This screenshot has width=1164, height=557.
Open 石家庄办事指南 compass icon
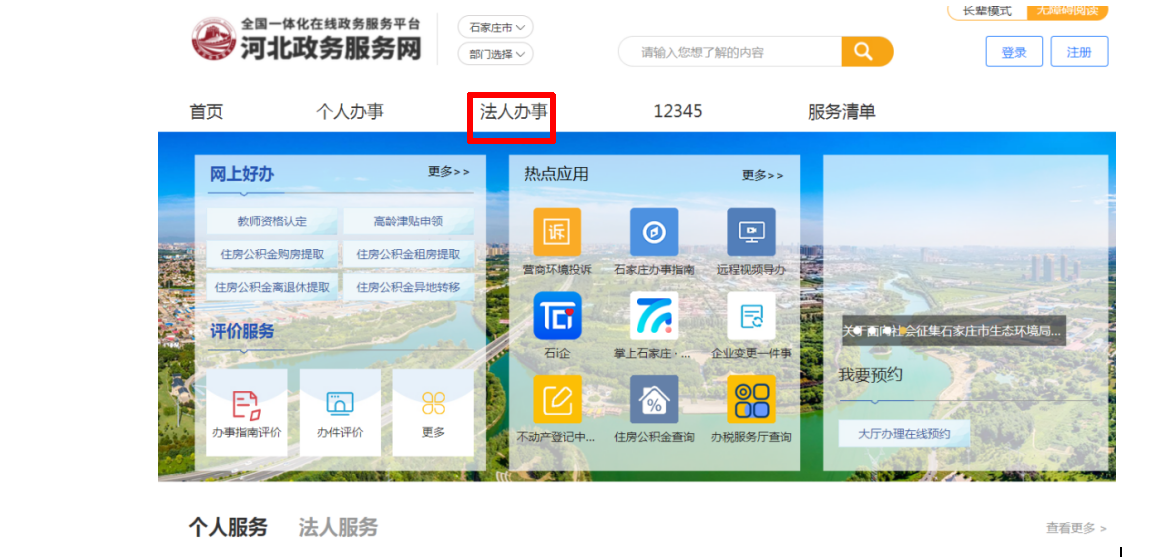(x=654, y=232)
